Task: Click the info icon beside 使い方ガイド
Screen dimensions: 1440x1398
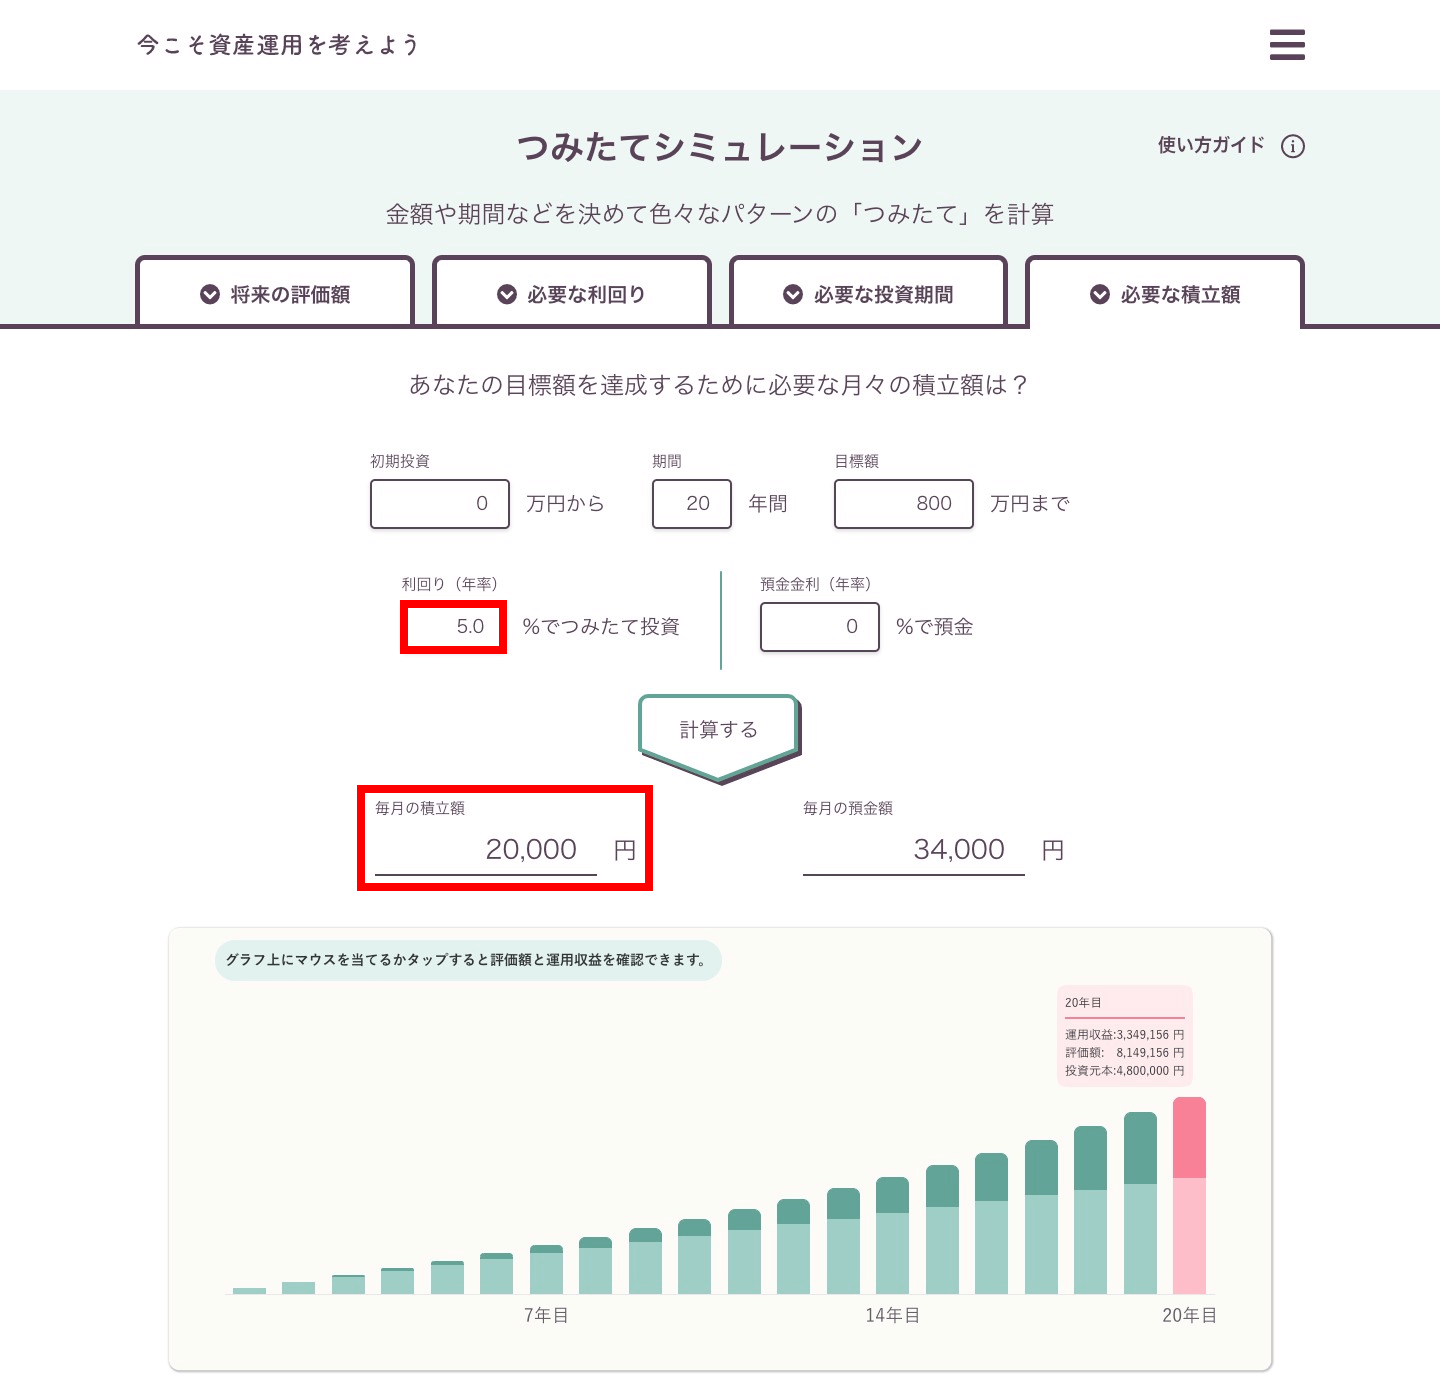Action: 1293,146
